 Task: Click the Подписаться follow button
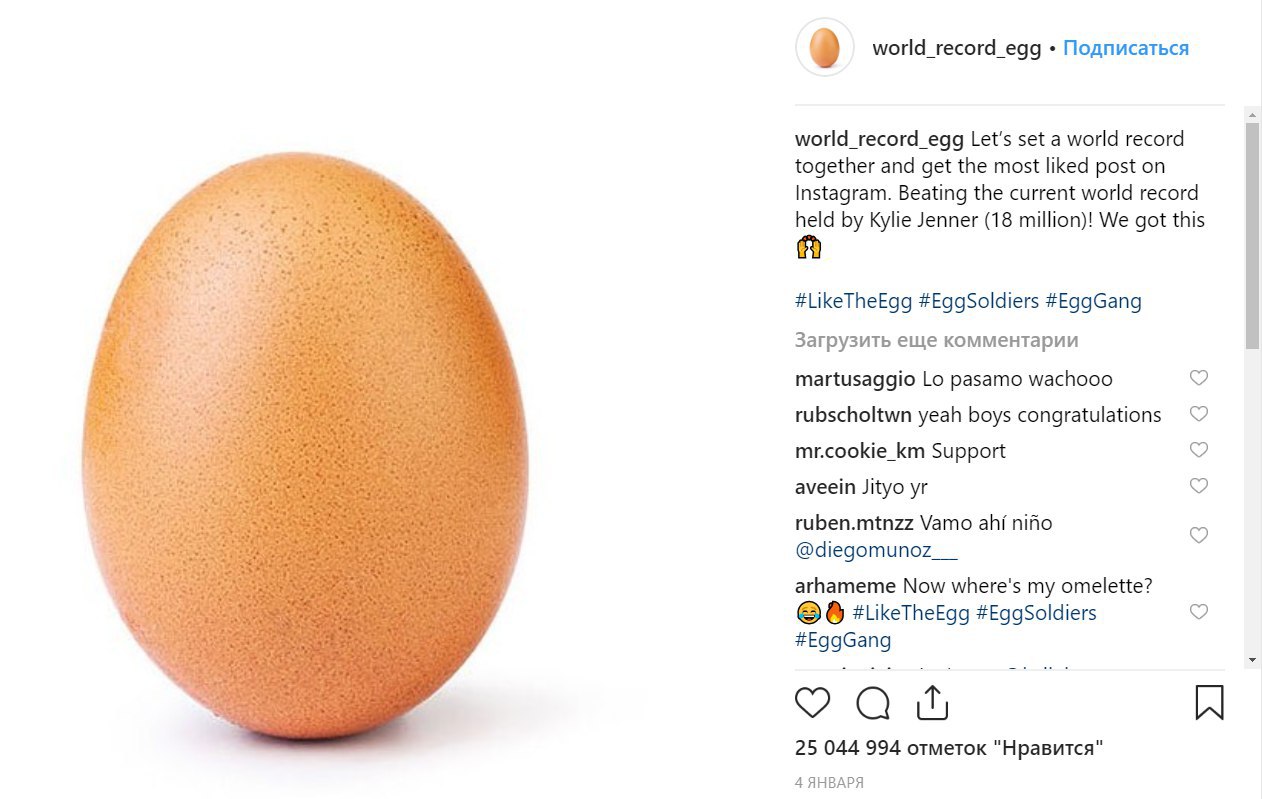(x=1125, y=48)
